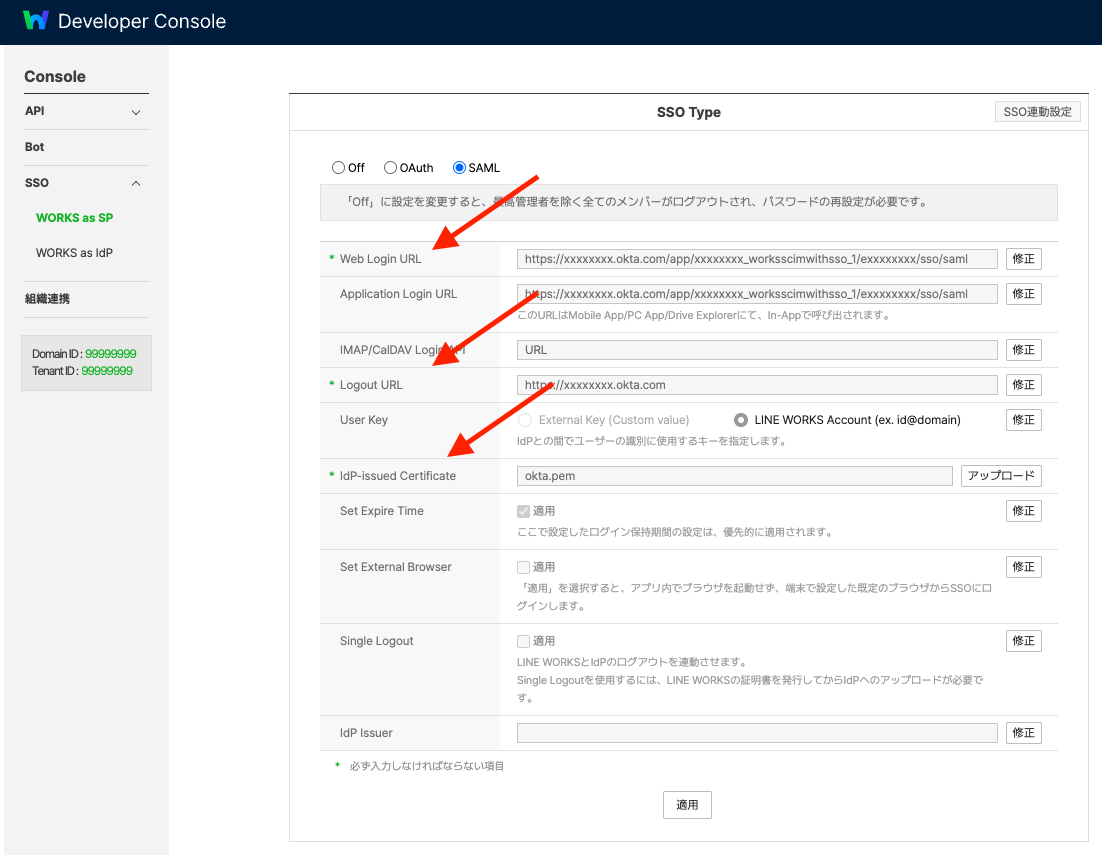Select the SAML radio button

tap(459, 167)
